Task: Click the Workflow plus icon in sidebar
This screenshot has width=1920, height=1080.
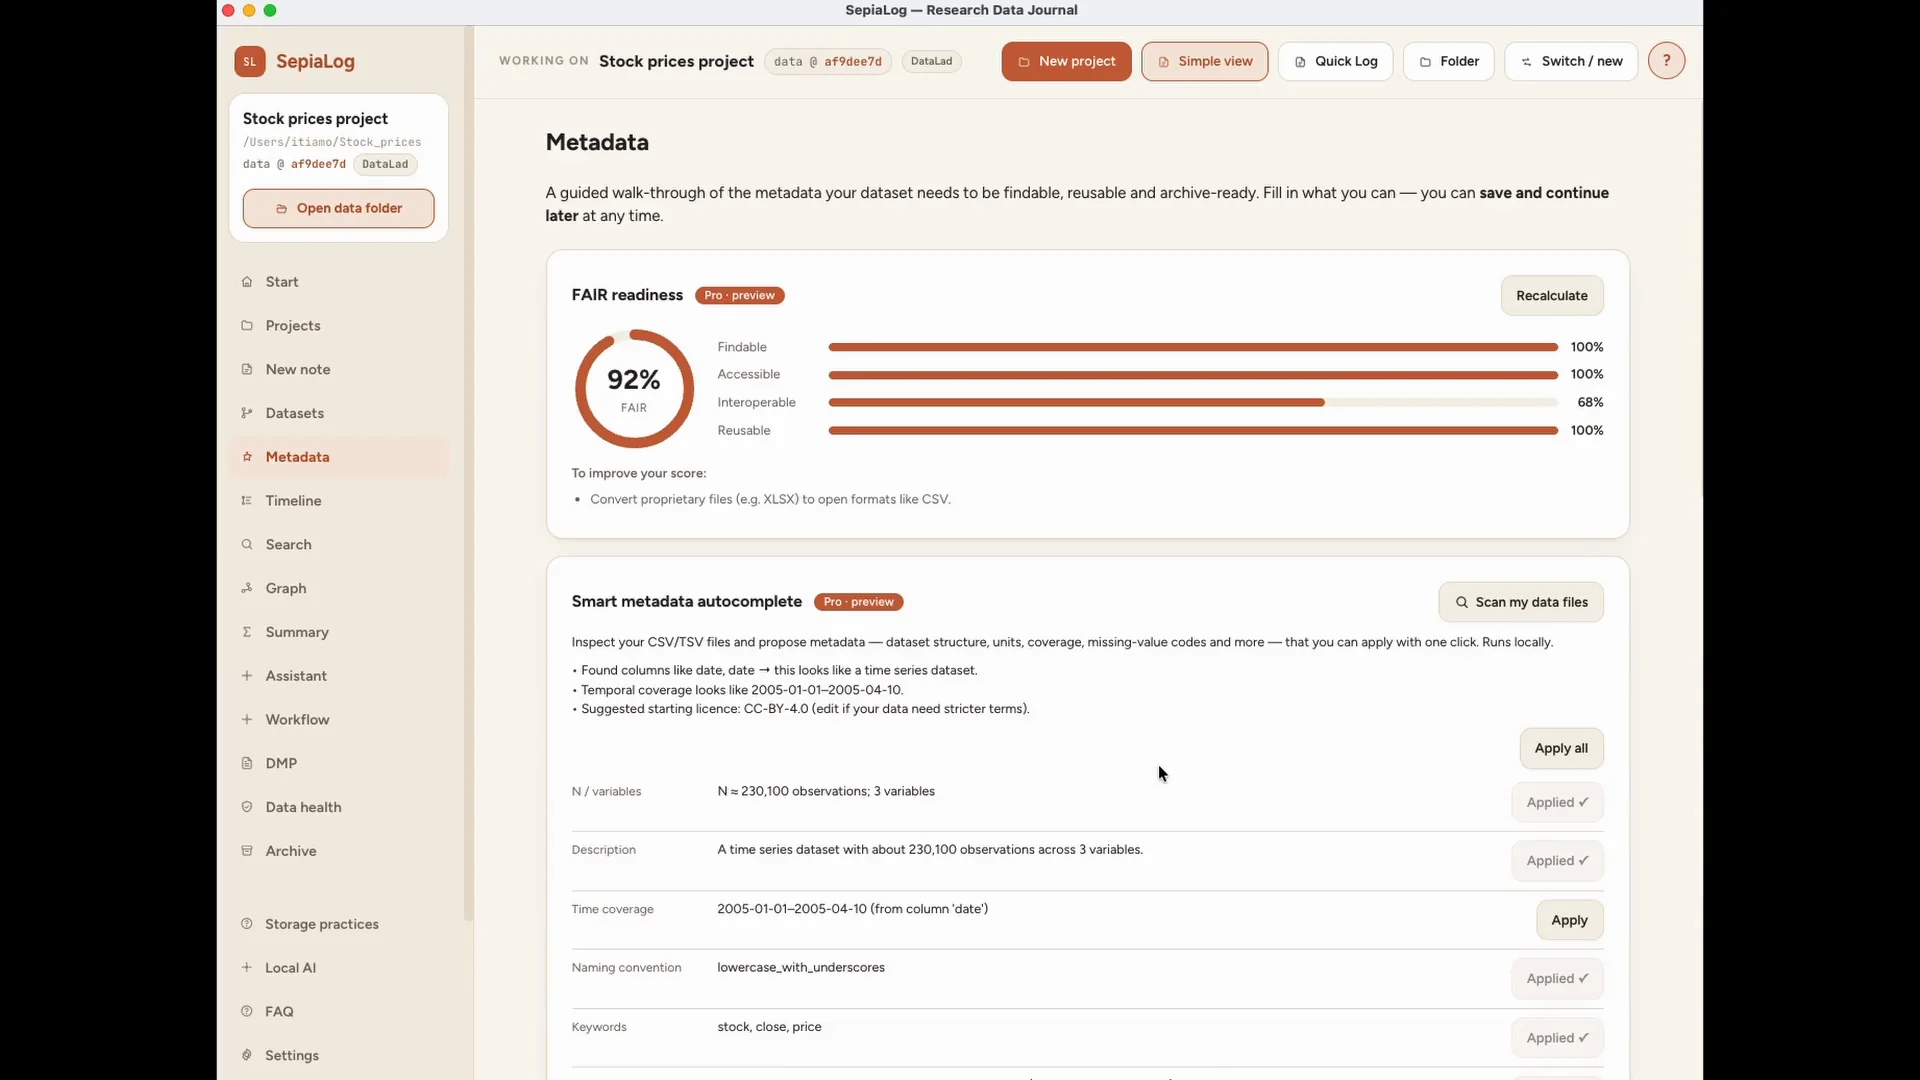Action: 247,720
